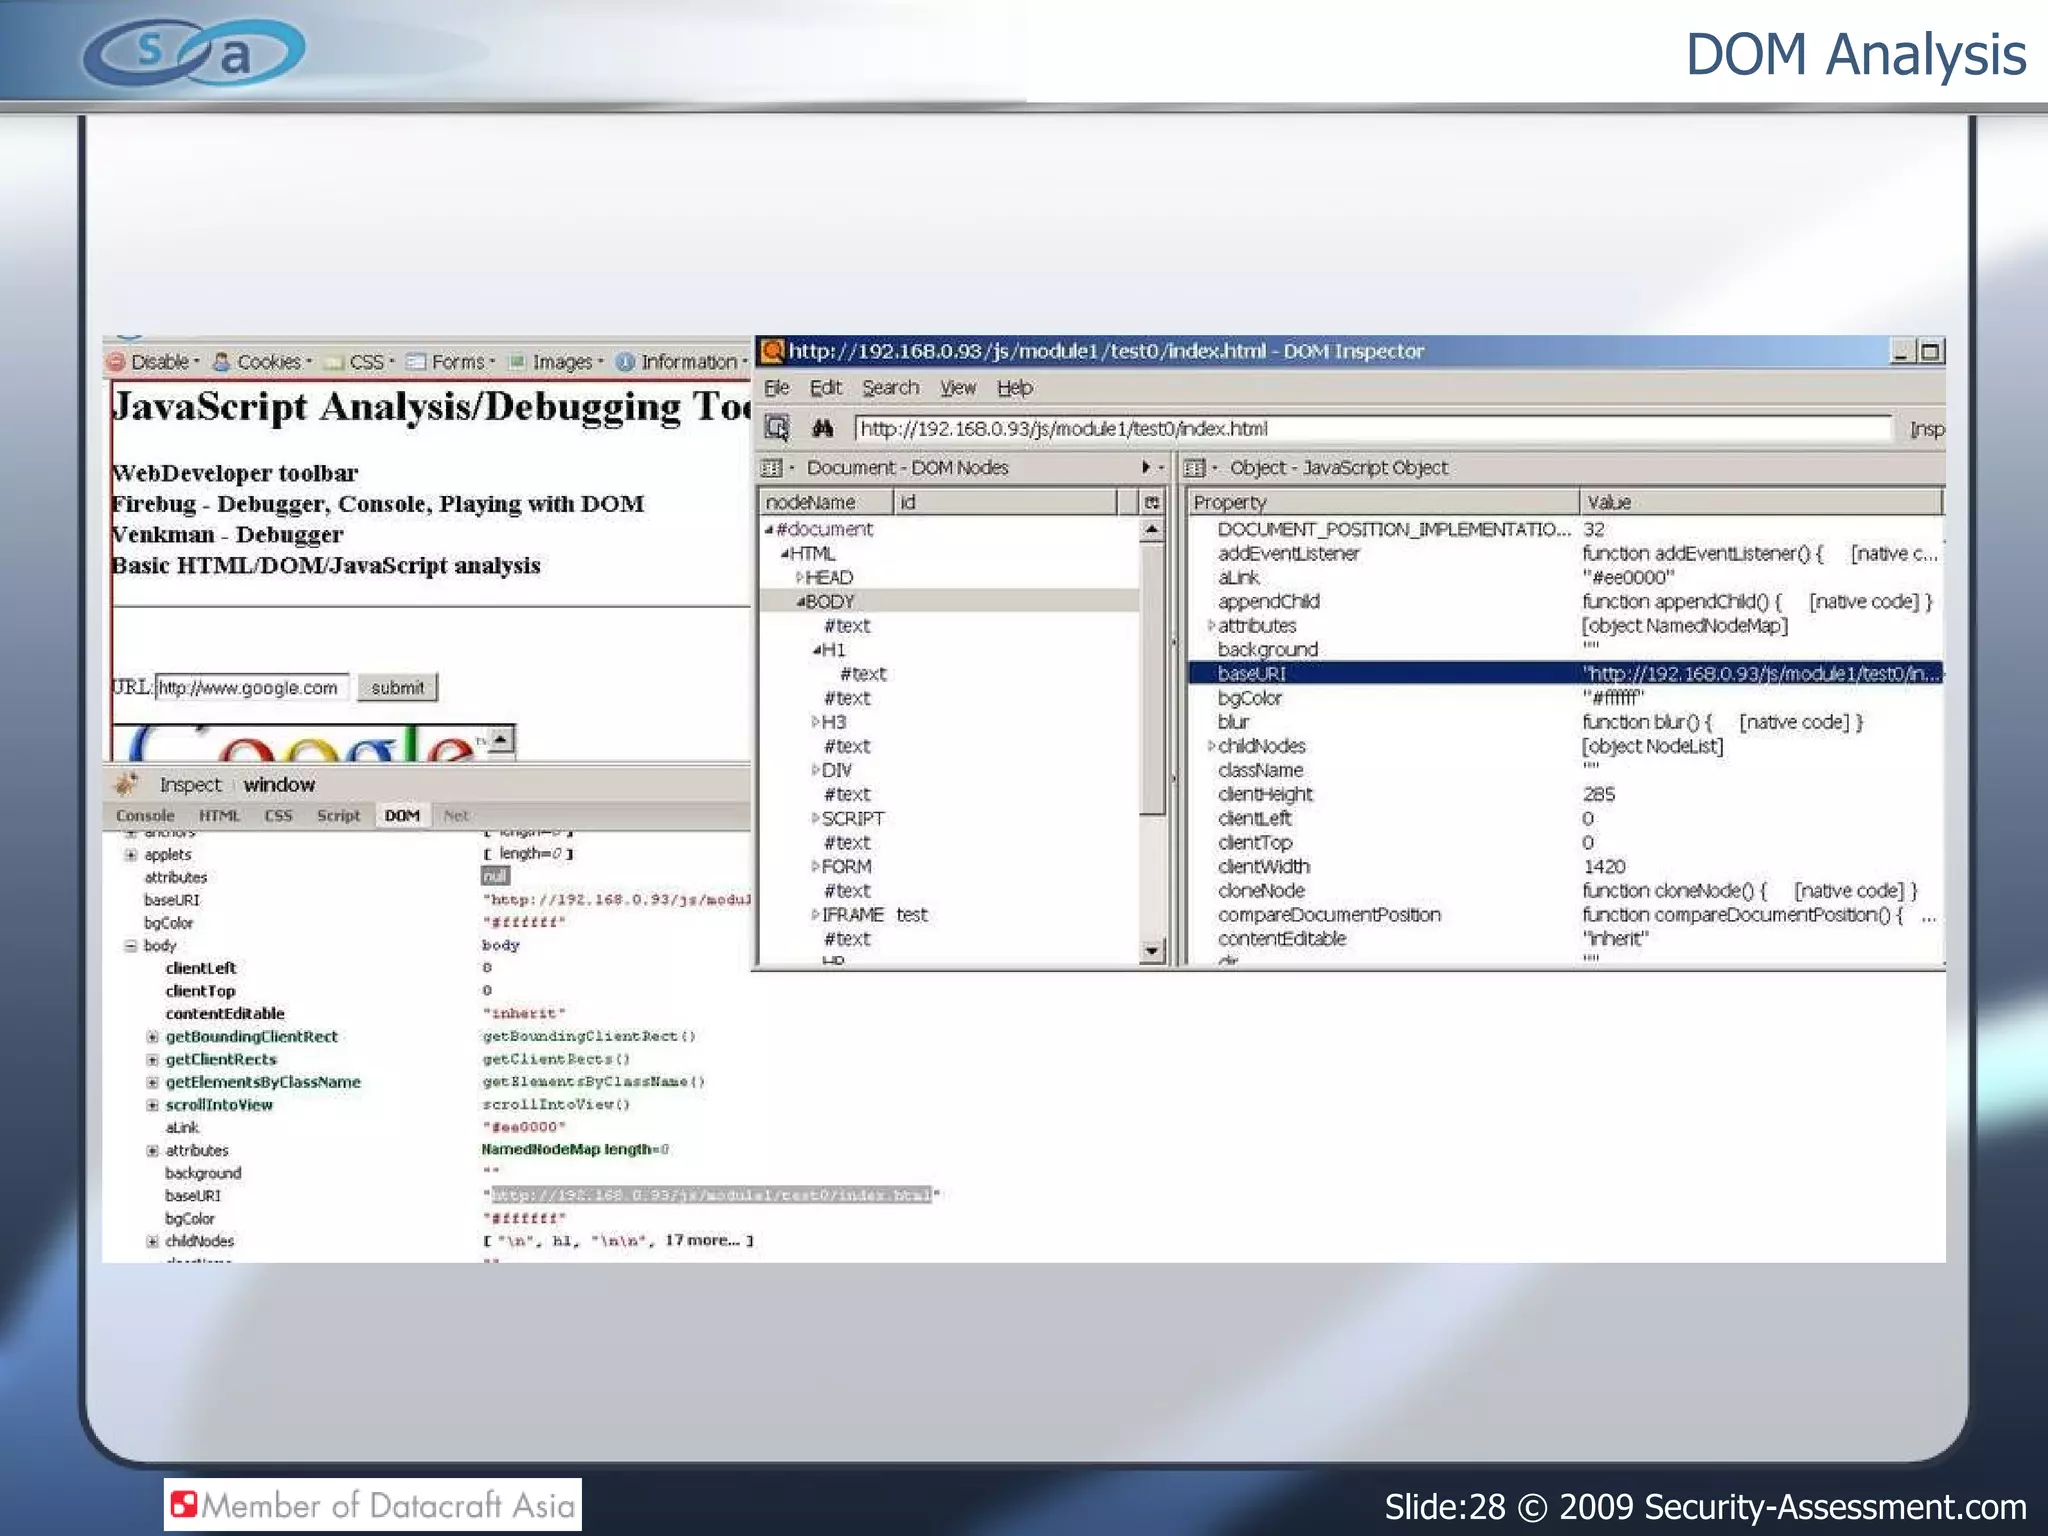Select the DOM tab in Firebug
2048x1536 pixels.
[x=402, y=816]
